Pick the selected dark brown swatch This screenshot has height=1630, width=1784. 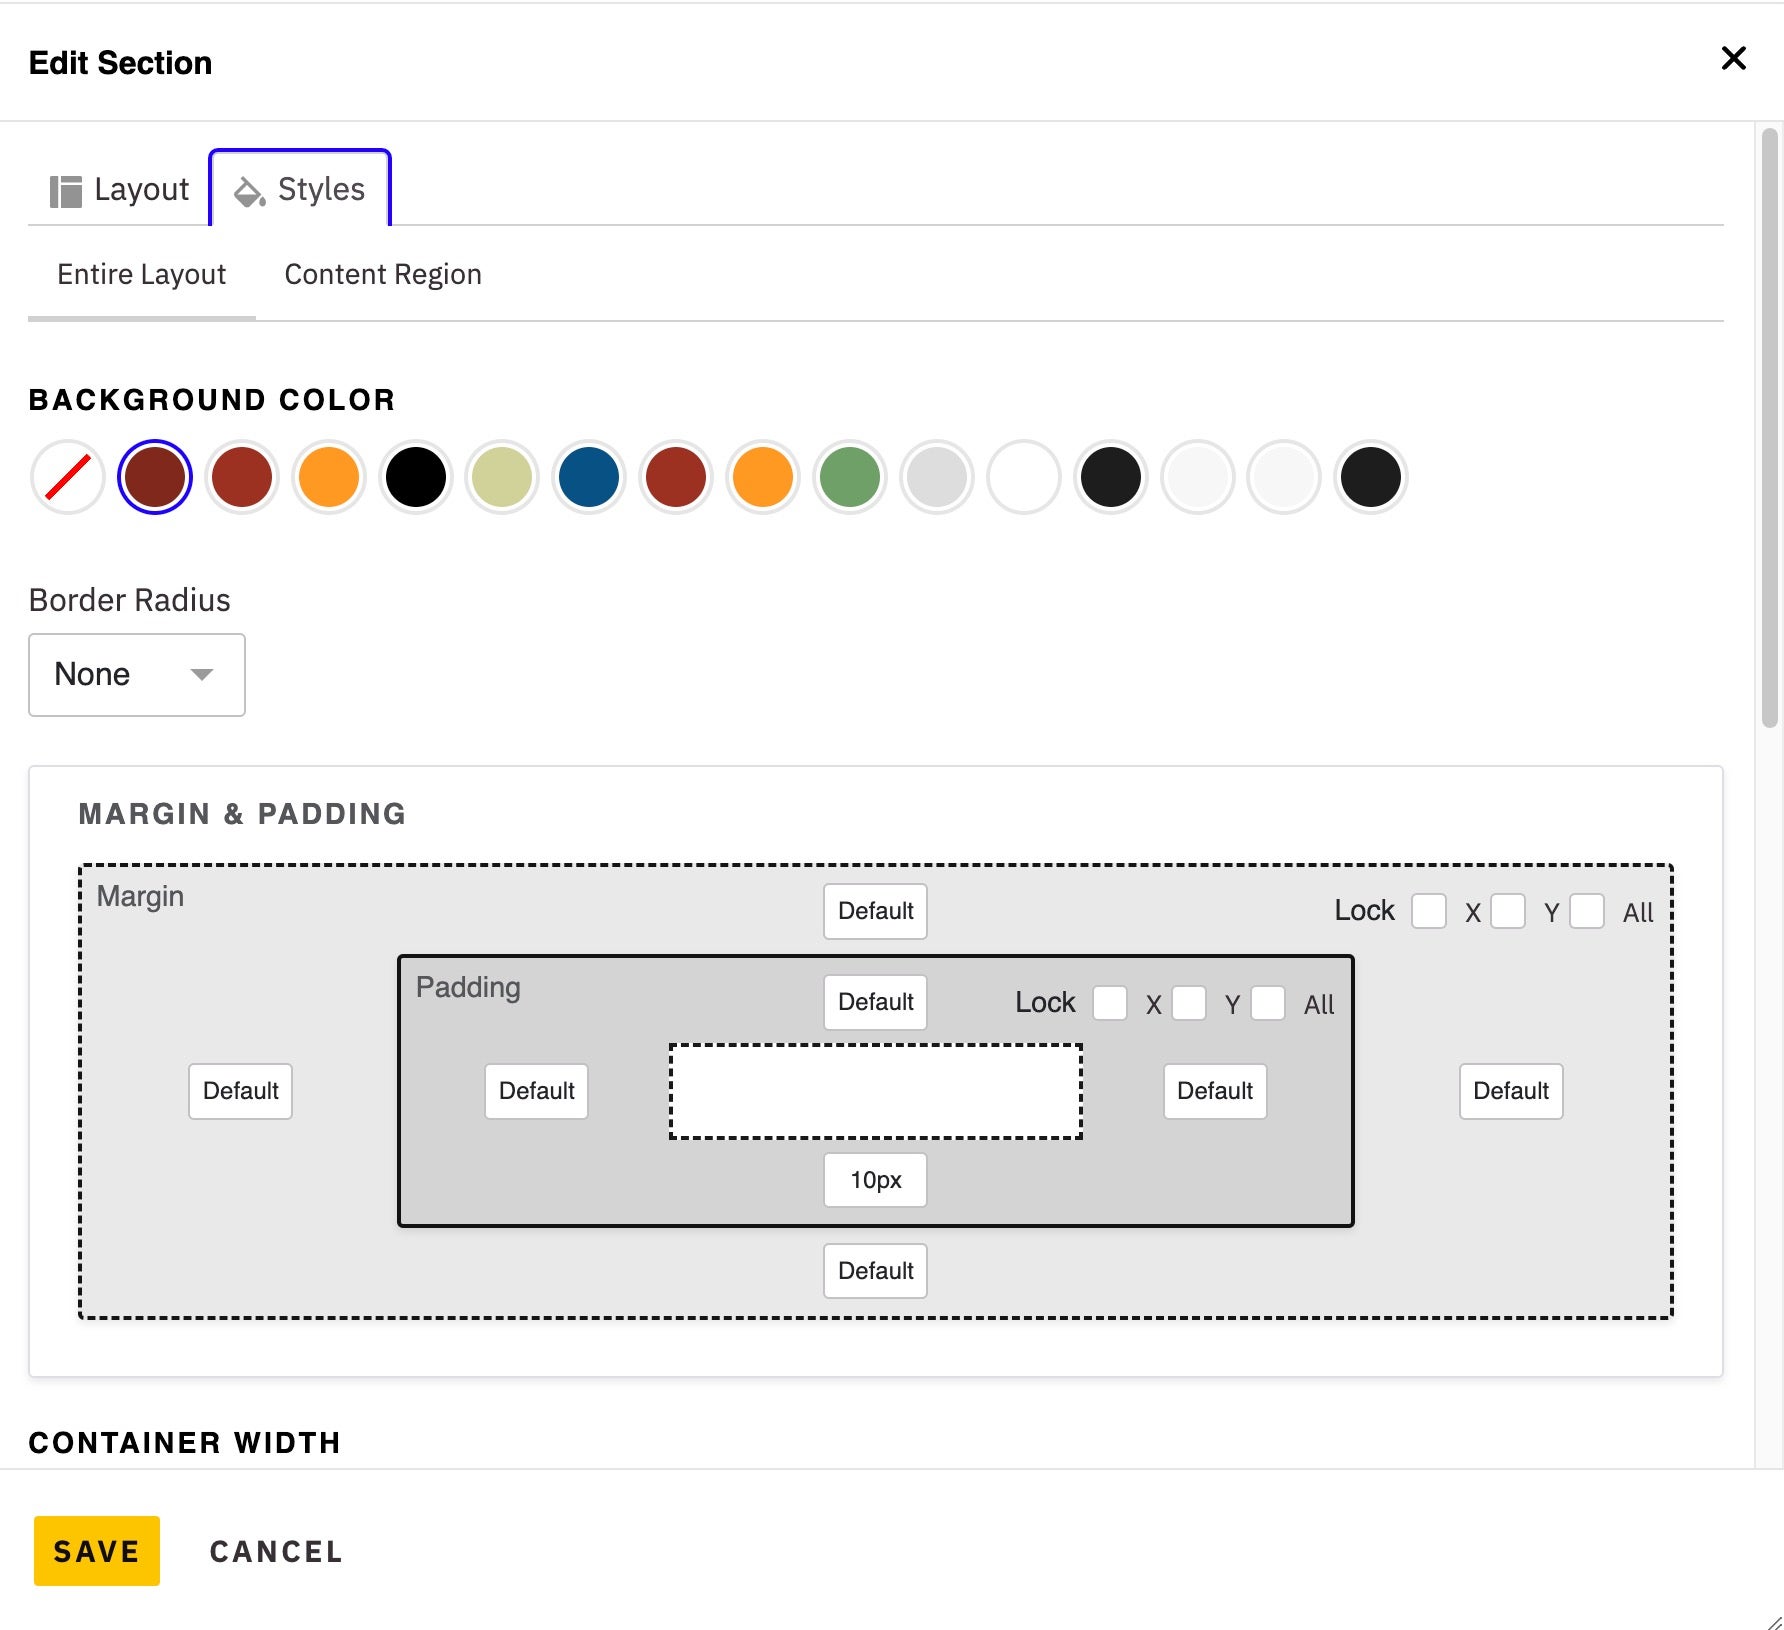155,477
